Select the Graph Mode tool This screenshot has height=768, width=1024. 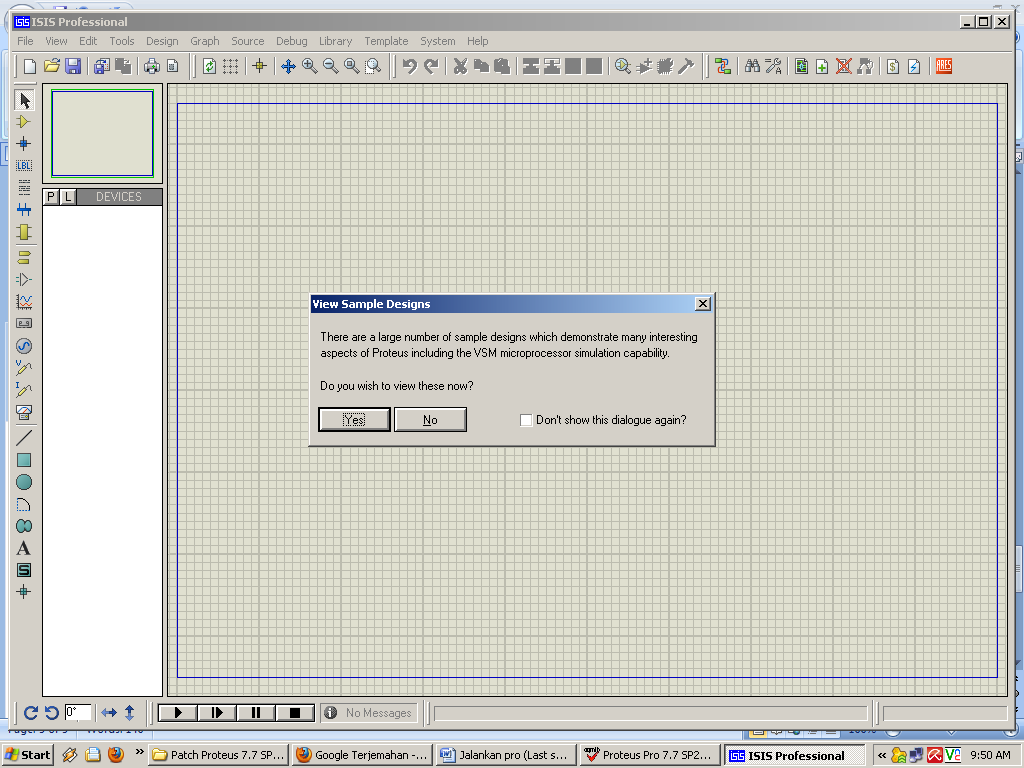[24, 302]
